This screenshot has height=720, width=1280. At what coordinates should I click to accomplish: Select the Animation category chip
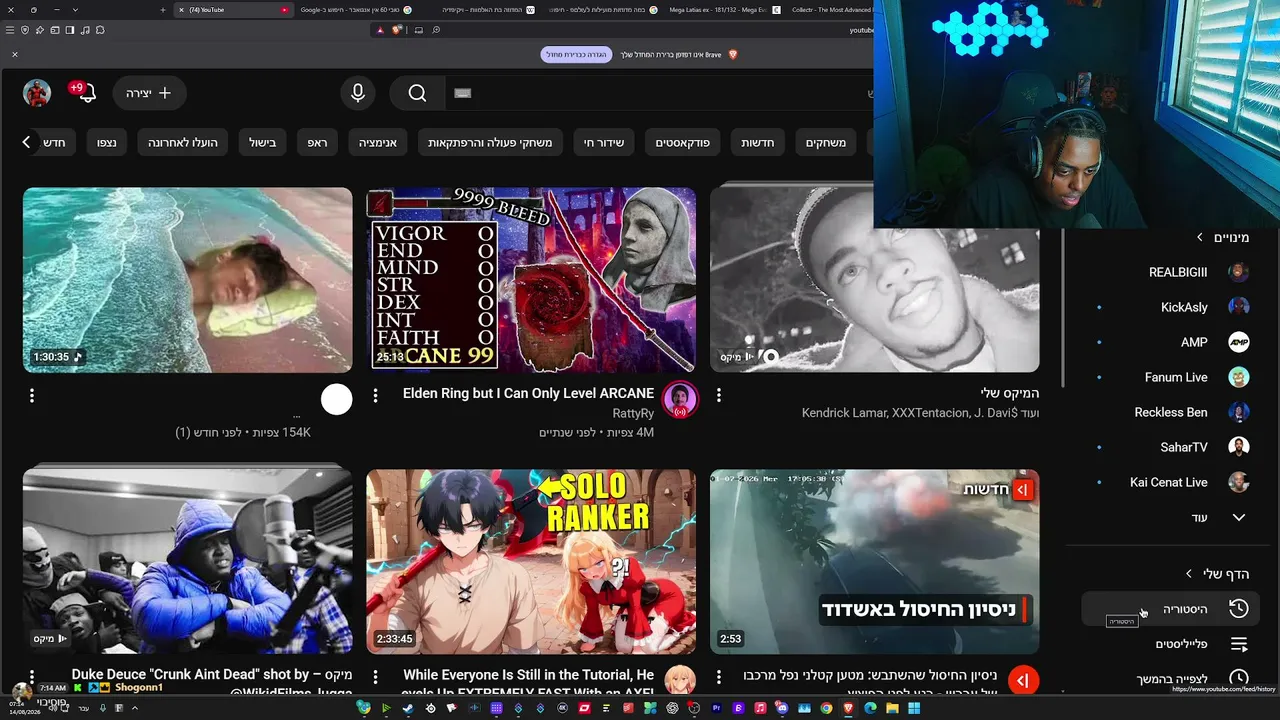(378, 143)
